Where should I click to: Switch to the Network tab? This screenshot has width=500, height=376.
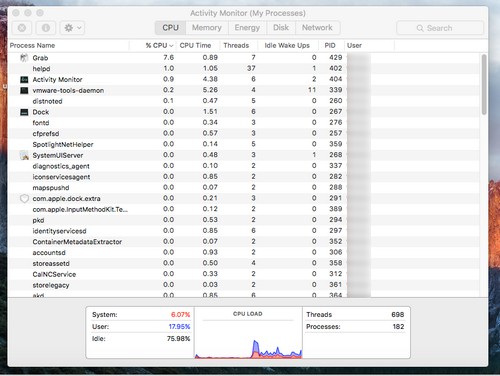317,28
